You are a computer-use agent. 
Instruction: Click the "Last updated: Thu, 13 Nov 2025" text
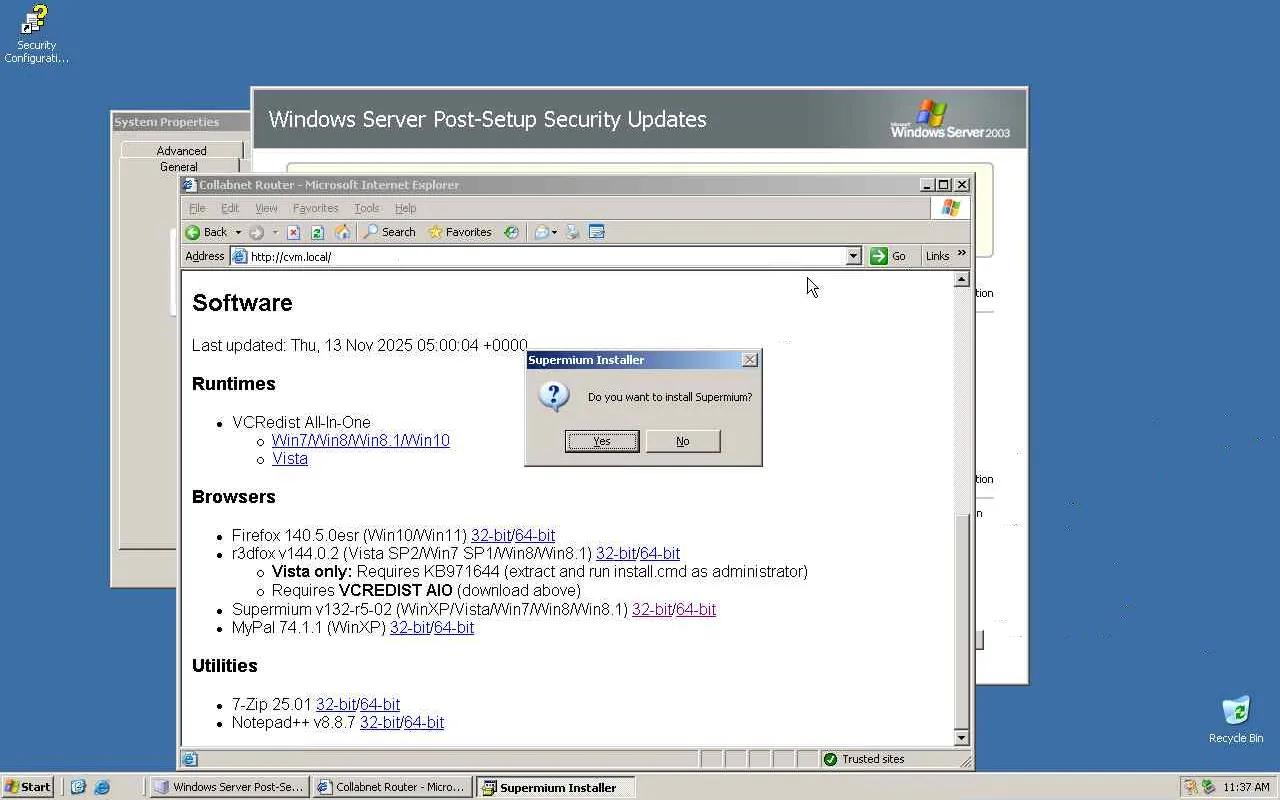point(359,346)
